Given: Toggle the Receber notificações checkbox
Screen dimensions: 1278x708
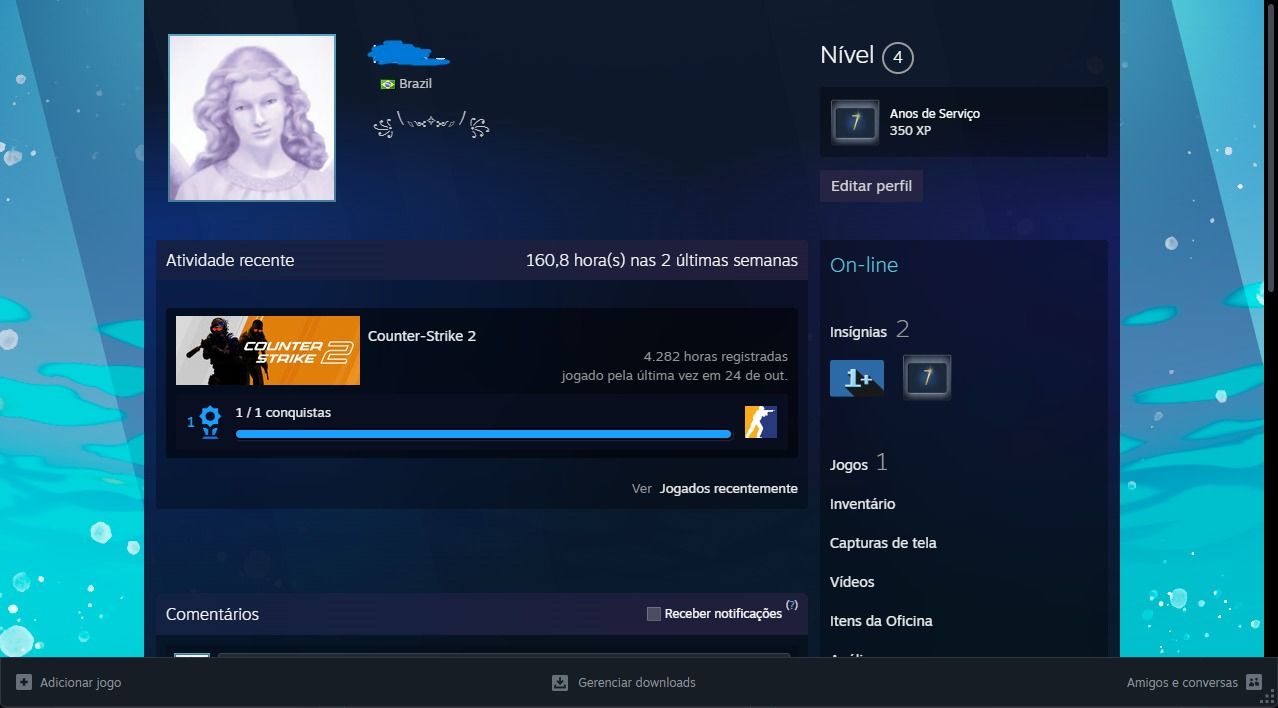Looking at the screenshot, I should tap(654, 614).
